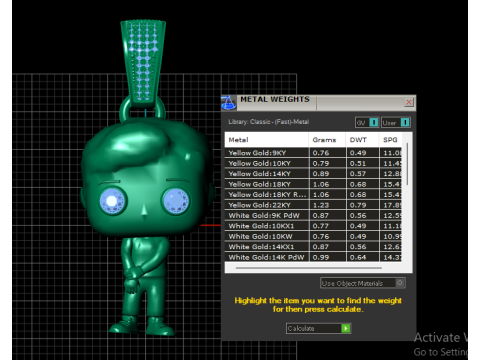Select the Yellow Gold:18KY row
This screenshot has width=480, height=360.
click(x=313, y=184)
